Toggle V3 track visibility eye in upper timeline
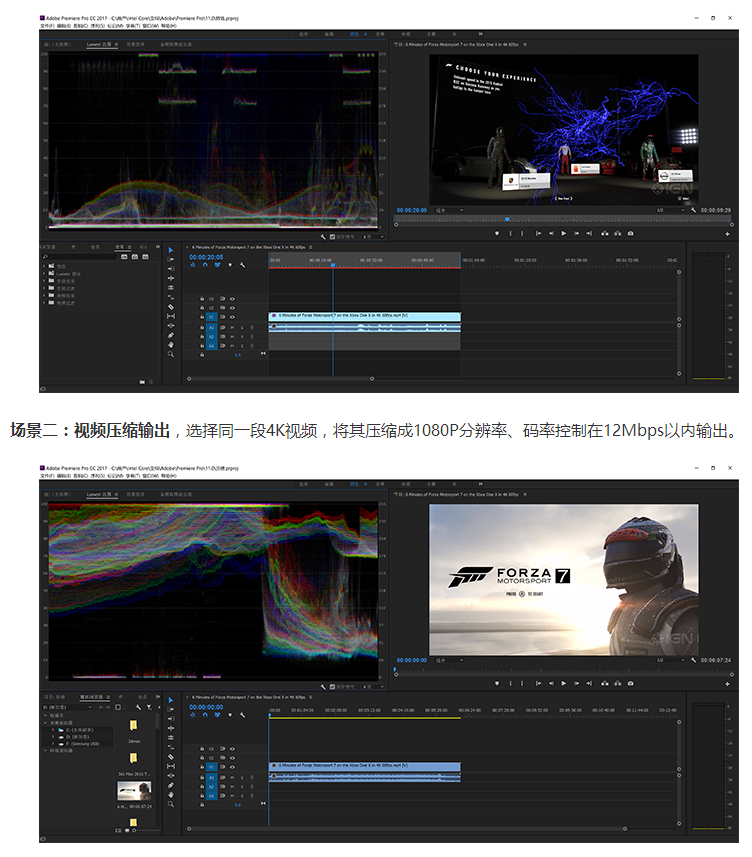This screenshot has height=857, width=752. pyautogui.click(x=232, y=299)
